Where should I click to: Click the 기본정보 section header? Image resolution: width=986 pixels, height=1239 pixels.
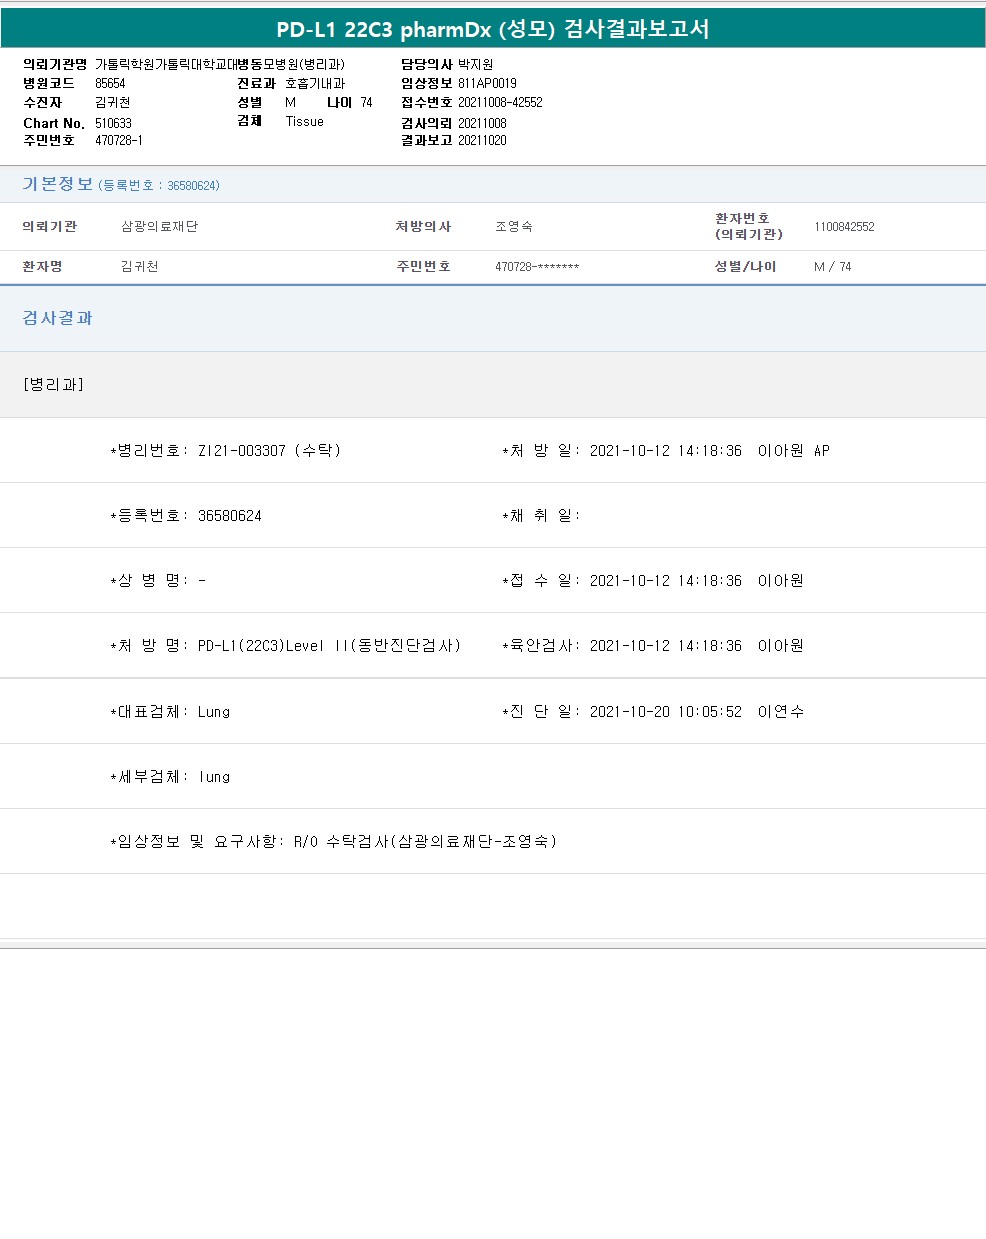click(x=57, y=184)
